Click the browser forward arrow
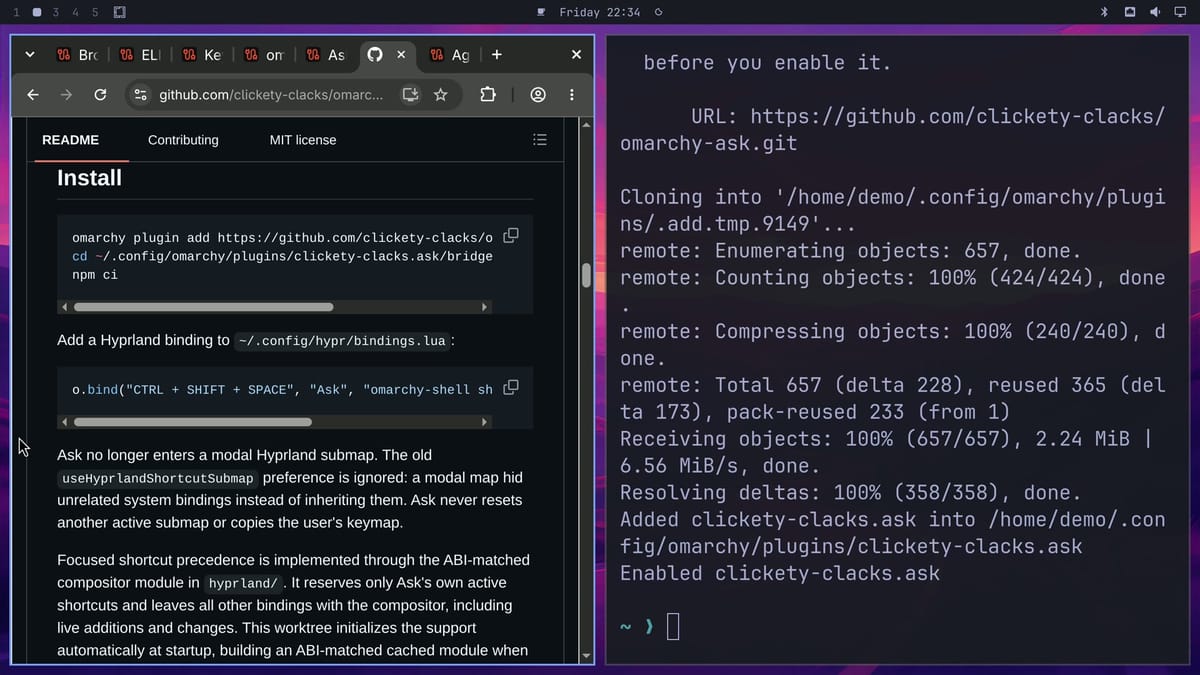Screen dimensions: 1200x675 click(66, 95)
